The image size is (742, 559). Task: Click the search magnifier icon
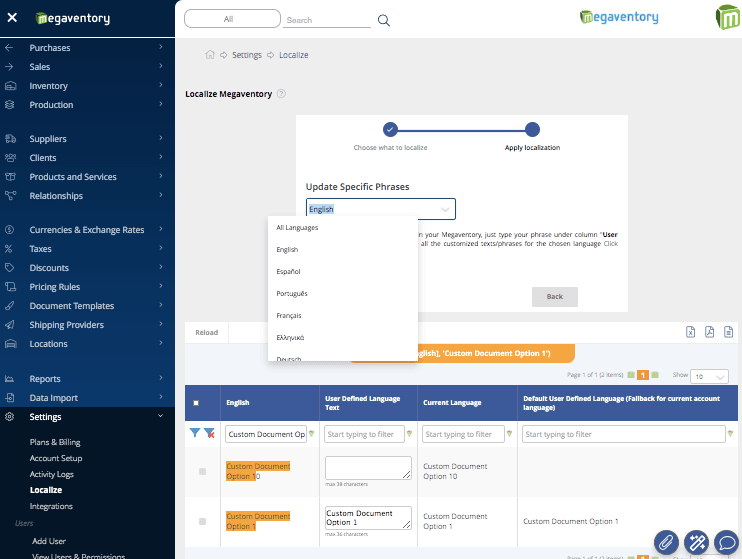click(x=383, y=20)
